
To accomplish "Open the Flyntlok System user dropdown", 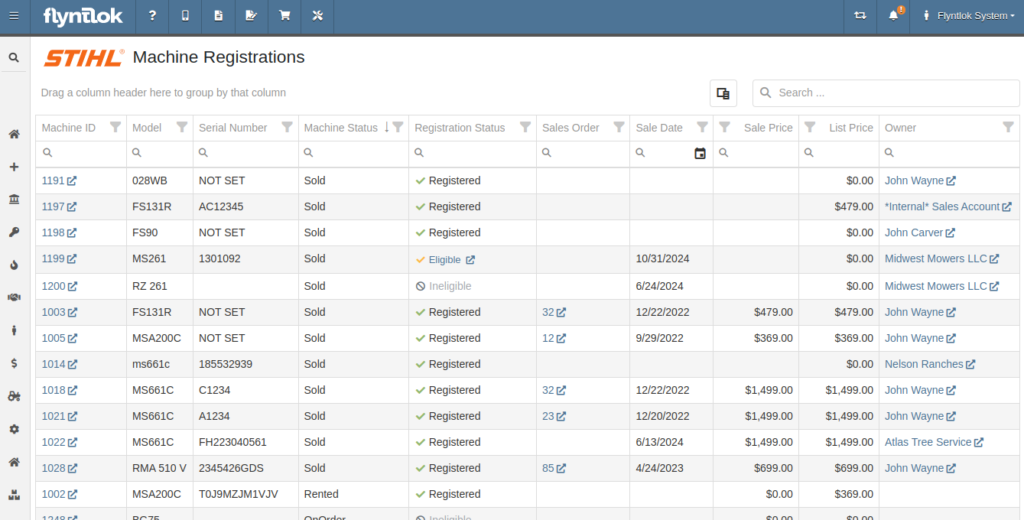I will click(968, 16).
